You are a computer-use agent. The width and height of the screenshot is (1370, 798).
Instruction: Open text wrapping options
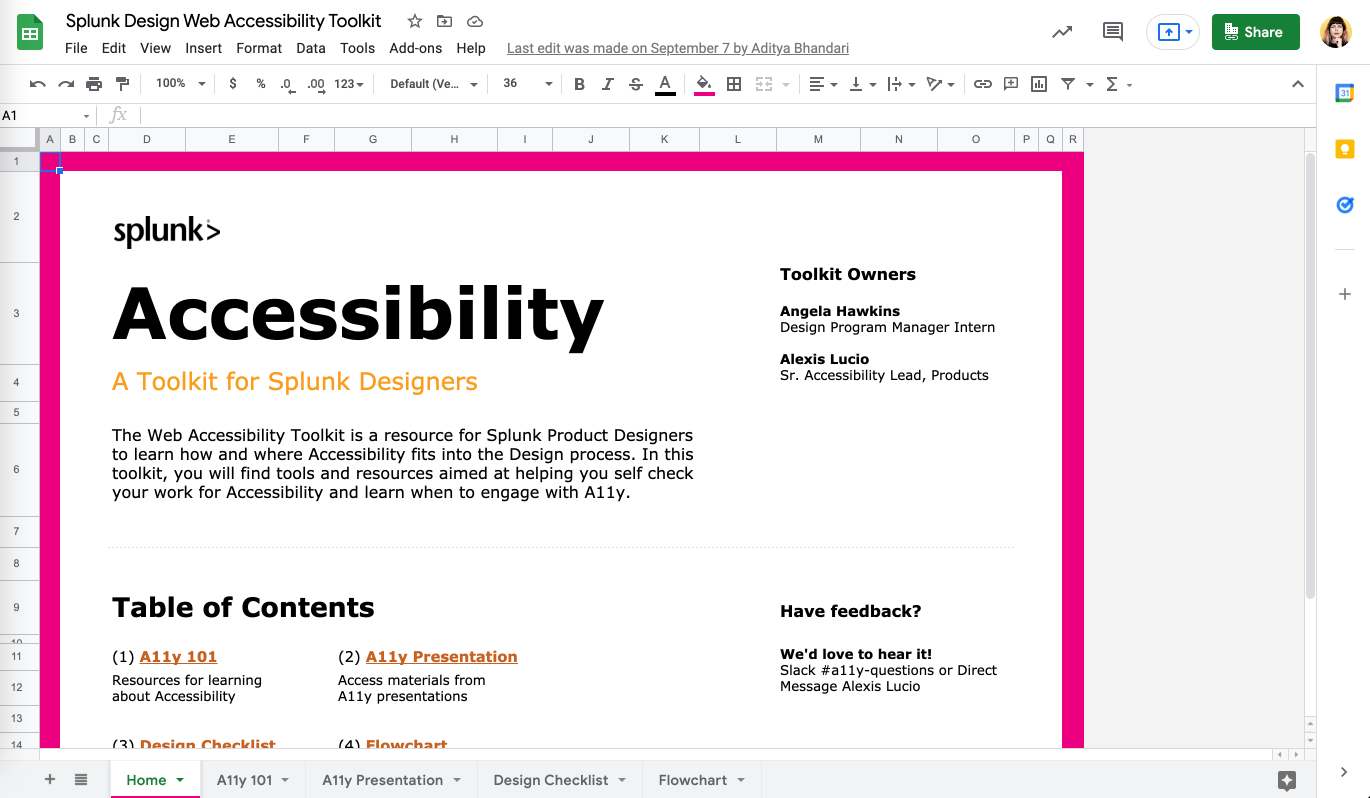(x=900, y=84)
